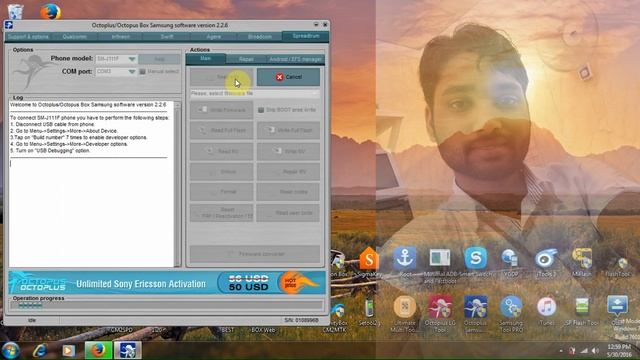Click the Read user code button
This screenshot has width=640, height=360.
coord(288,213)
